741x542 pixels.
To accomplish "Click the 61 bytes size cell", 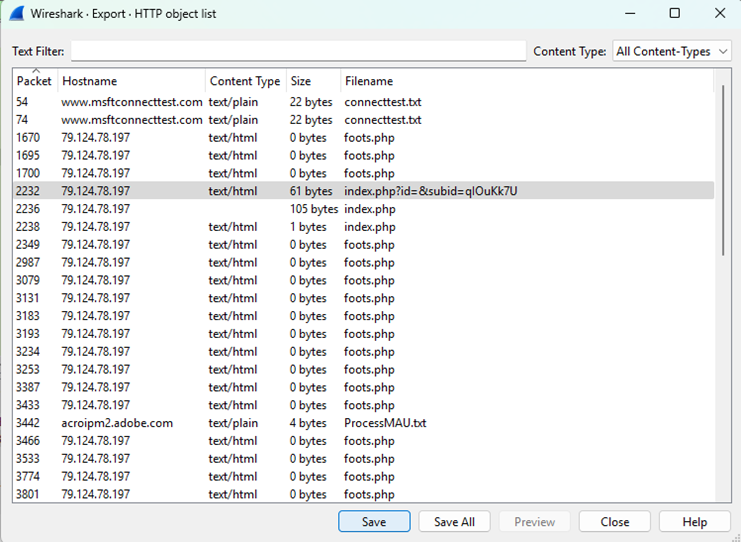I will (311, 191).
